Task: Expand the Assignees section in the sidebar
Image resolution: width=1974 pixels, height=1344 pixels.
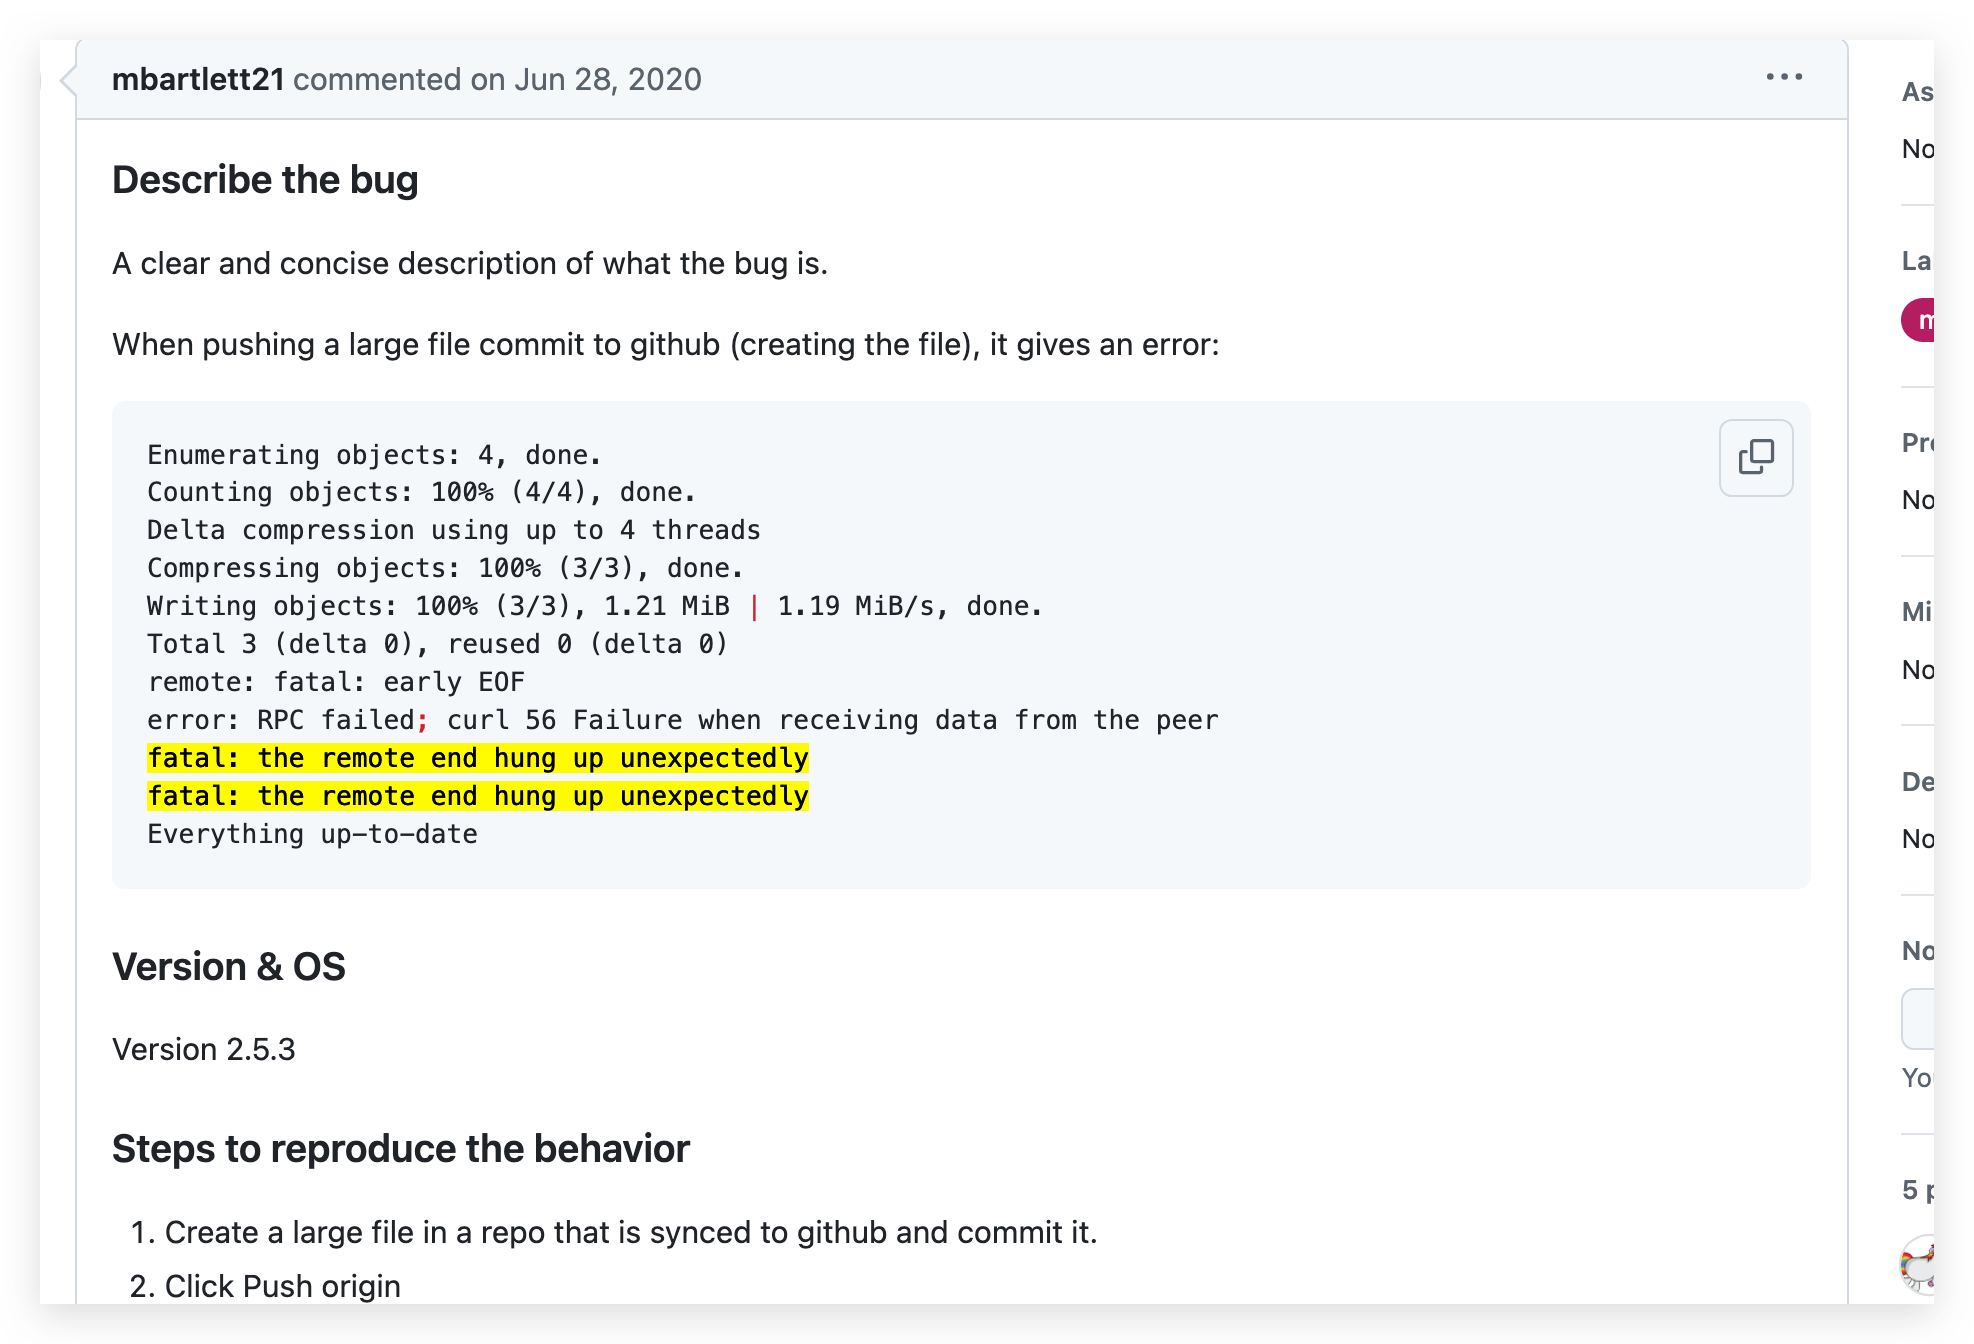Action: pyautogui.click(x=1918, y=92)
